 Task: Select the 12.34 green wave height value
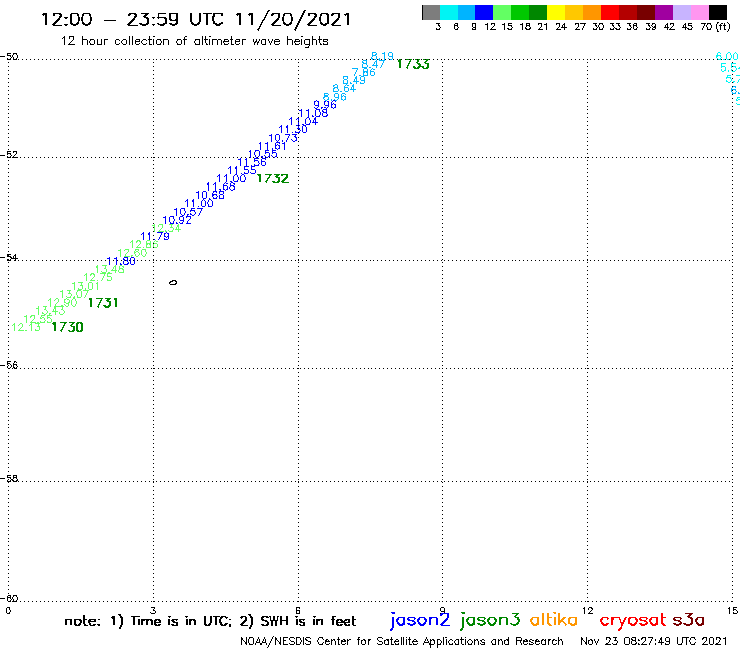pos(166,228)
